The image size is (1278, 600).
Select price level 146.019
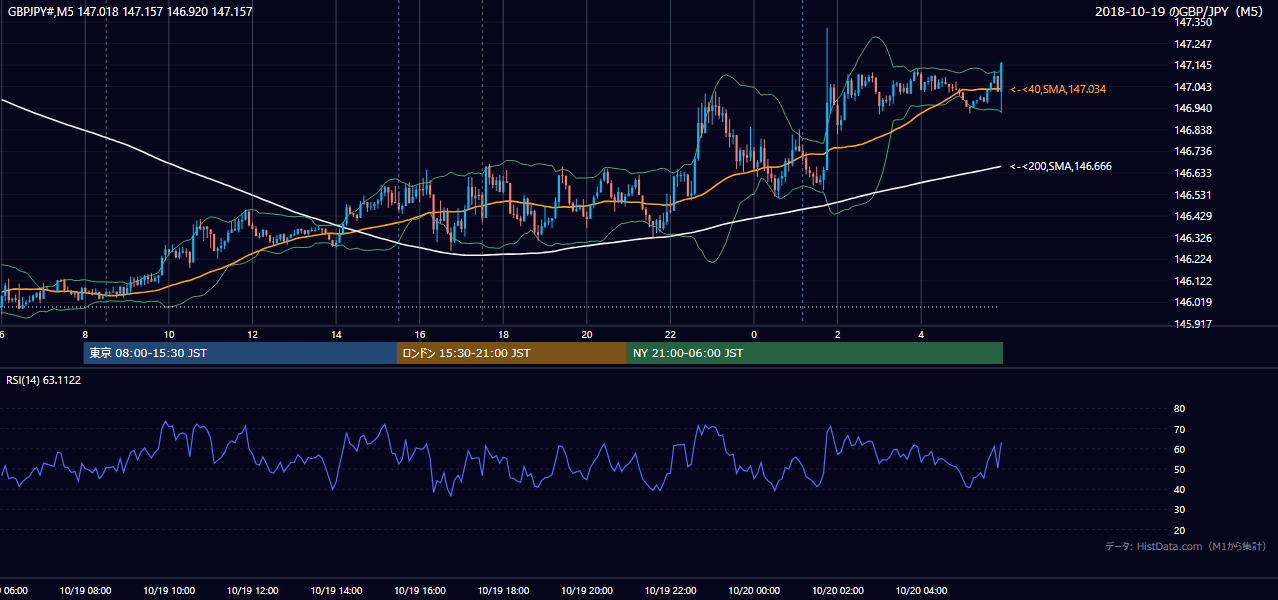coord(1195,302)
